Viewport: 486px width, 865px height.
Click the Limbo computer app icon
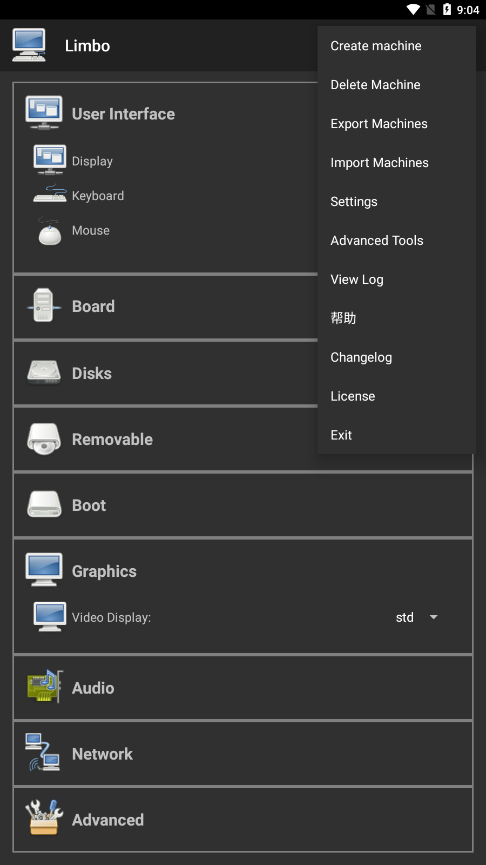coord(29,45)
